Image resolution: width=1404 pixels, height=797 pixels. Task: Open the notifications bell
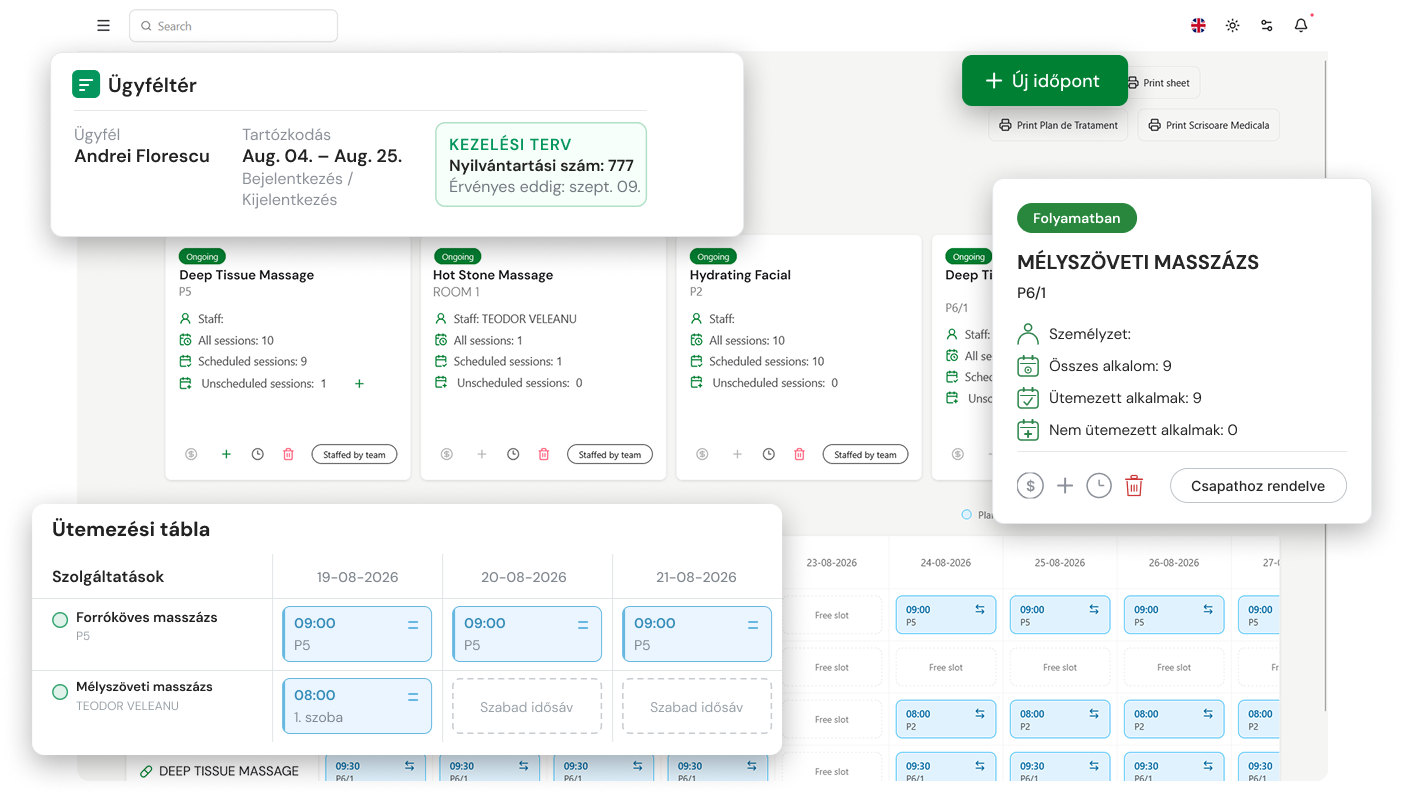[x=1300, y=26]
